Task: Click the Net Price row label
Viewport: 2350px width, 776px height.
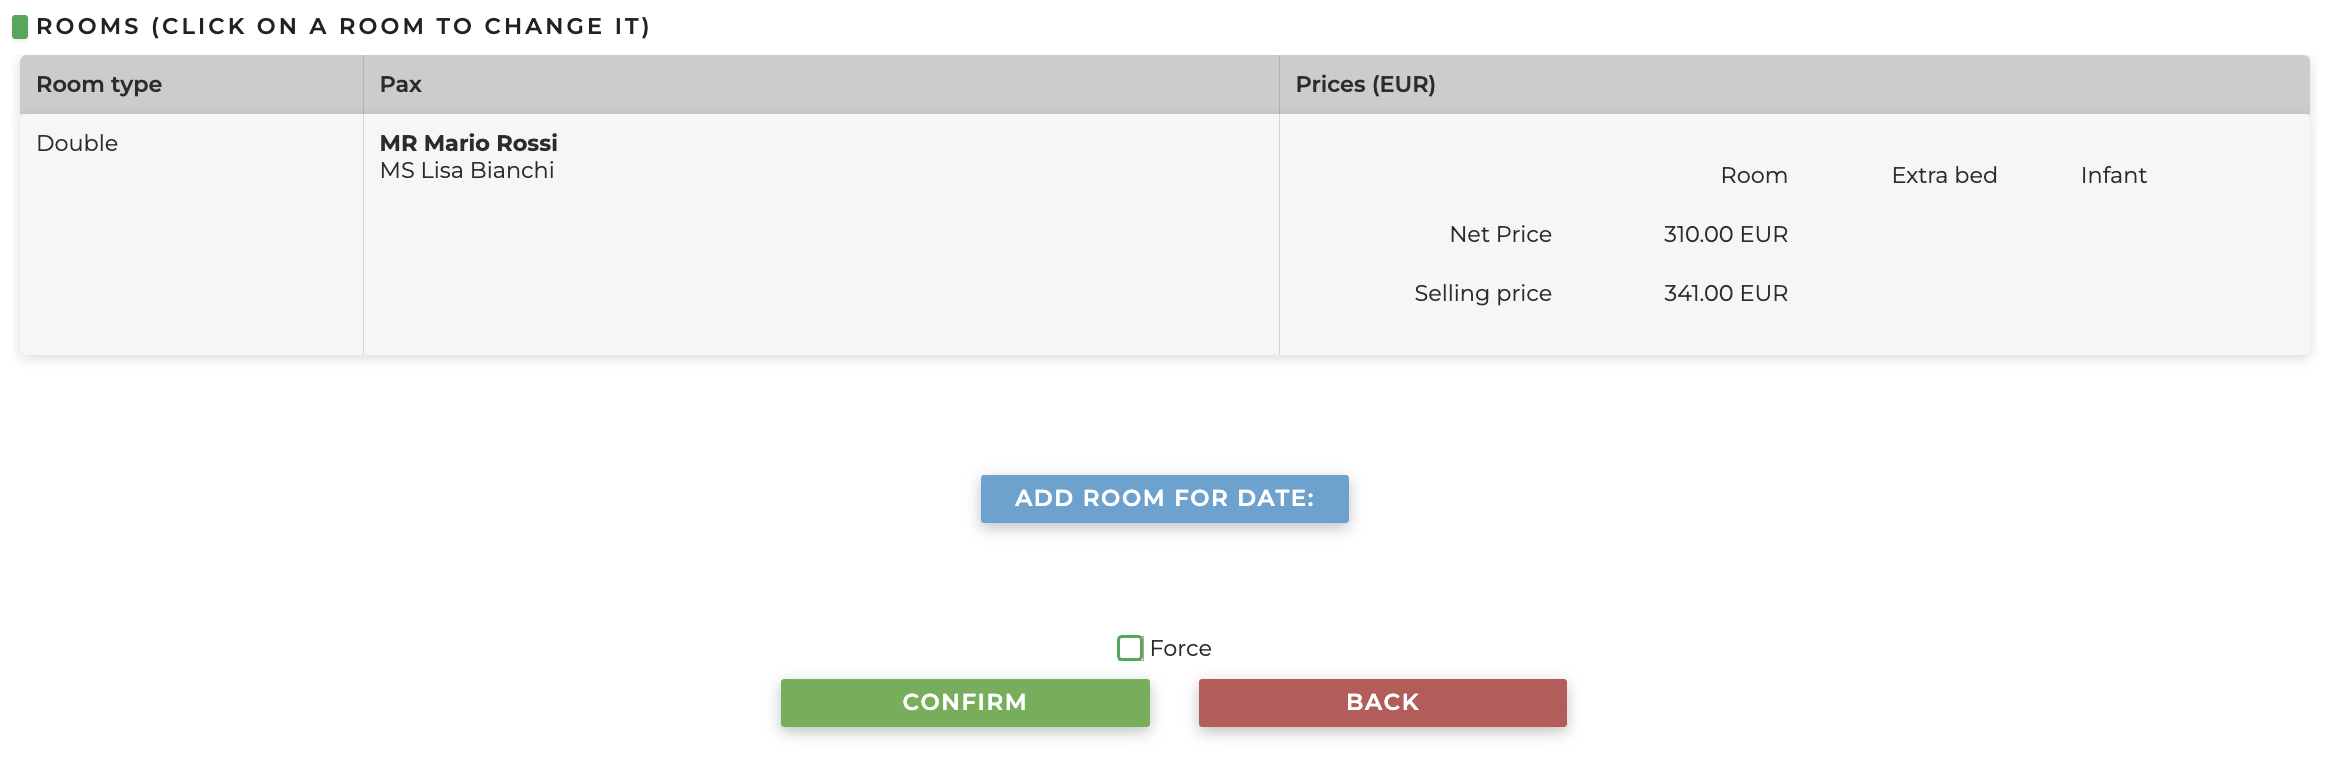Action: tap(1500, 234)
